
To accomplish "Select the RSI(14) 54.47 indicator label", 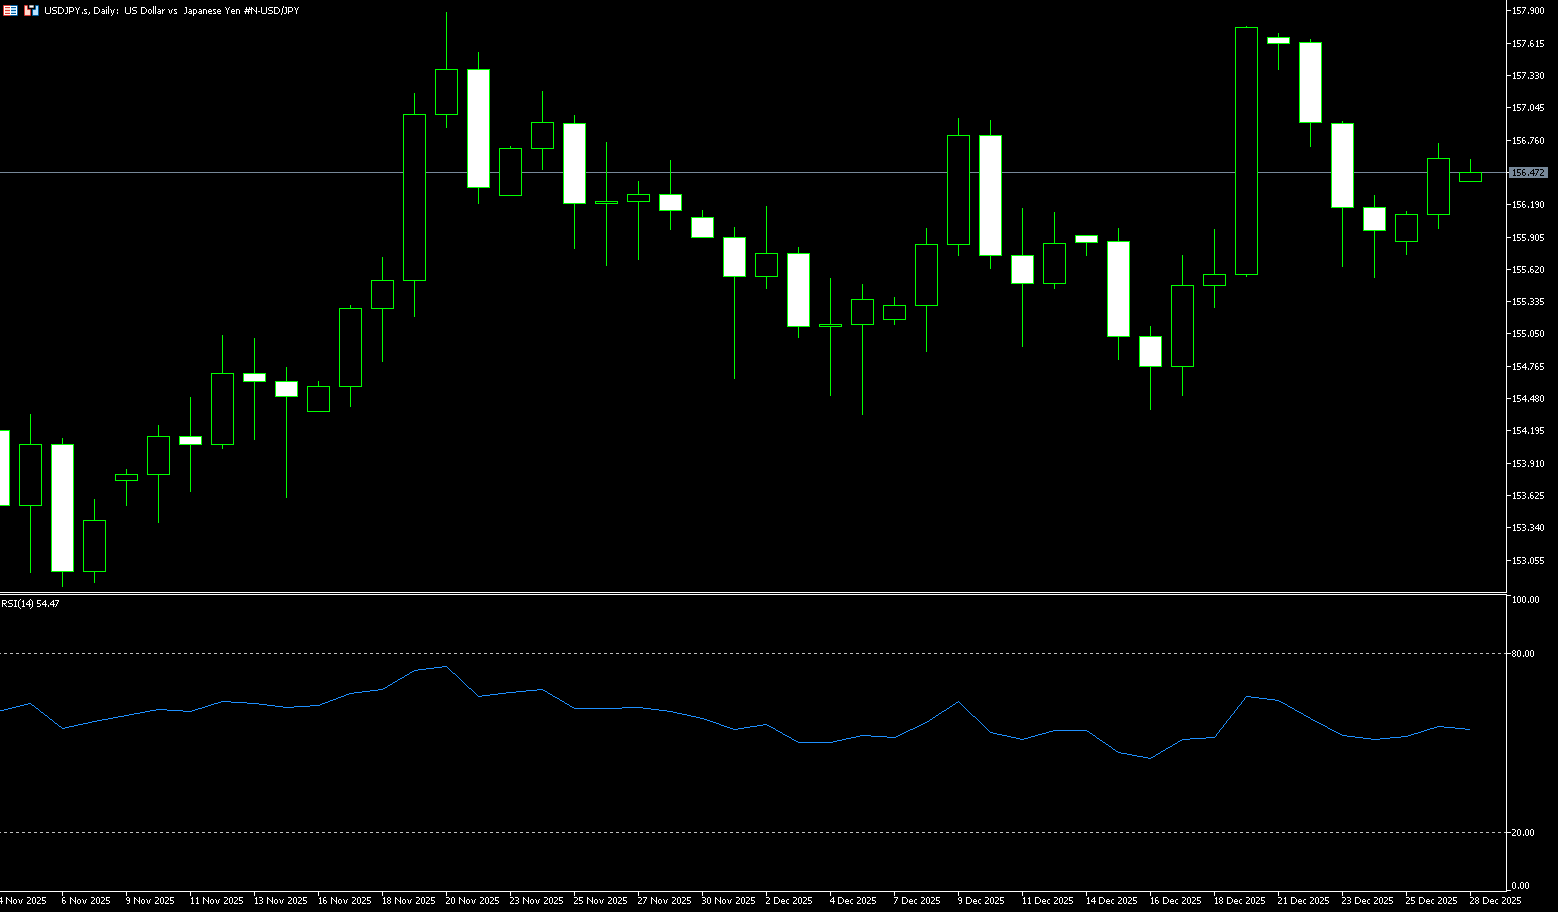I will (30, 604).
